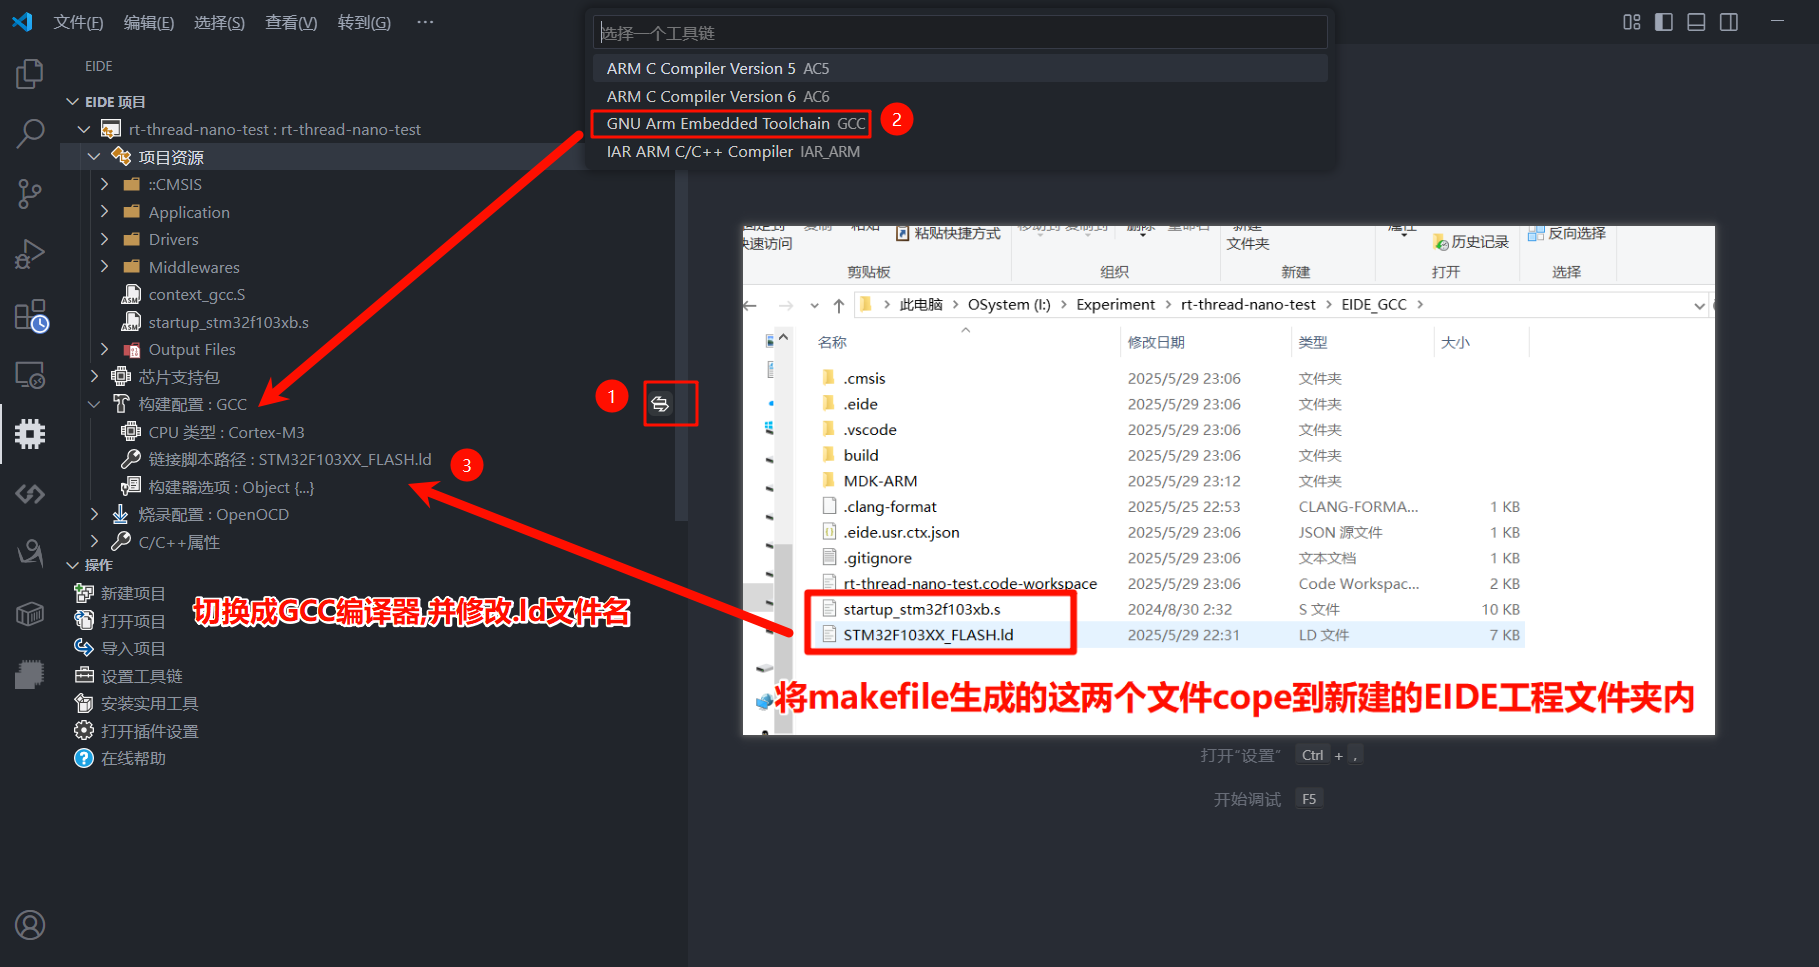Open Source Control view in activity bar

(30, 193)
